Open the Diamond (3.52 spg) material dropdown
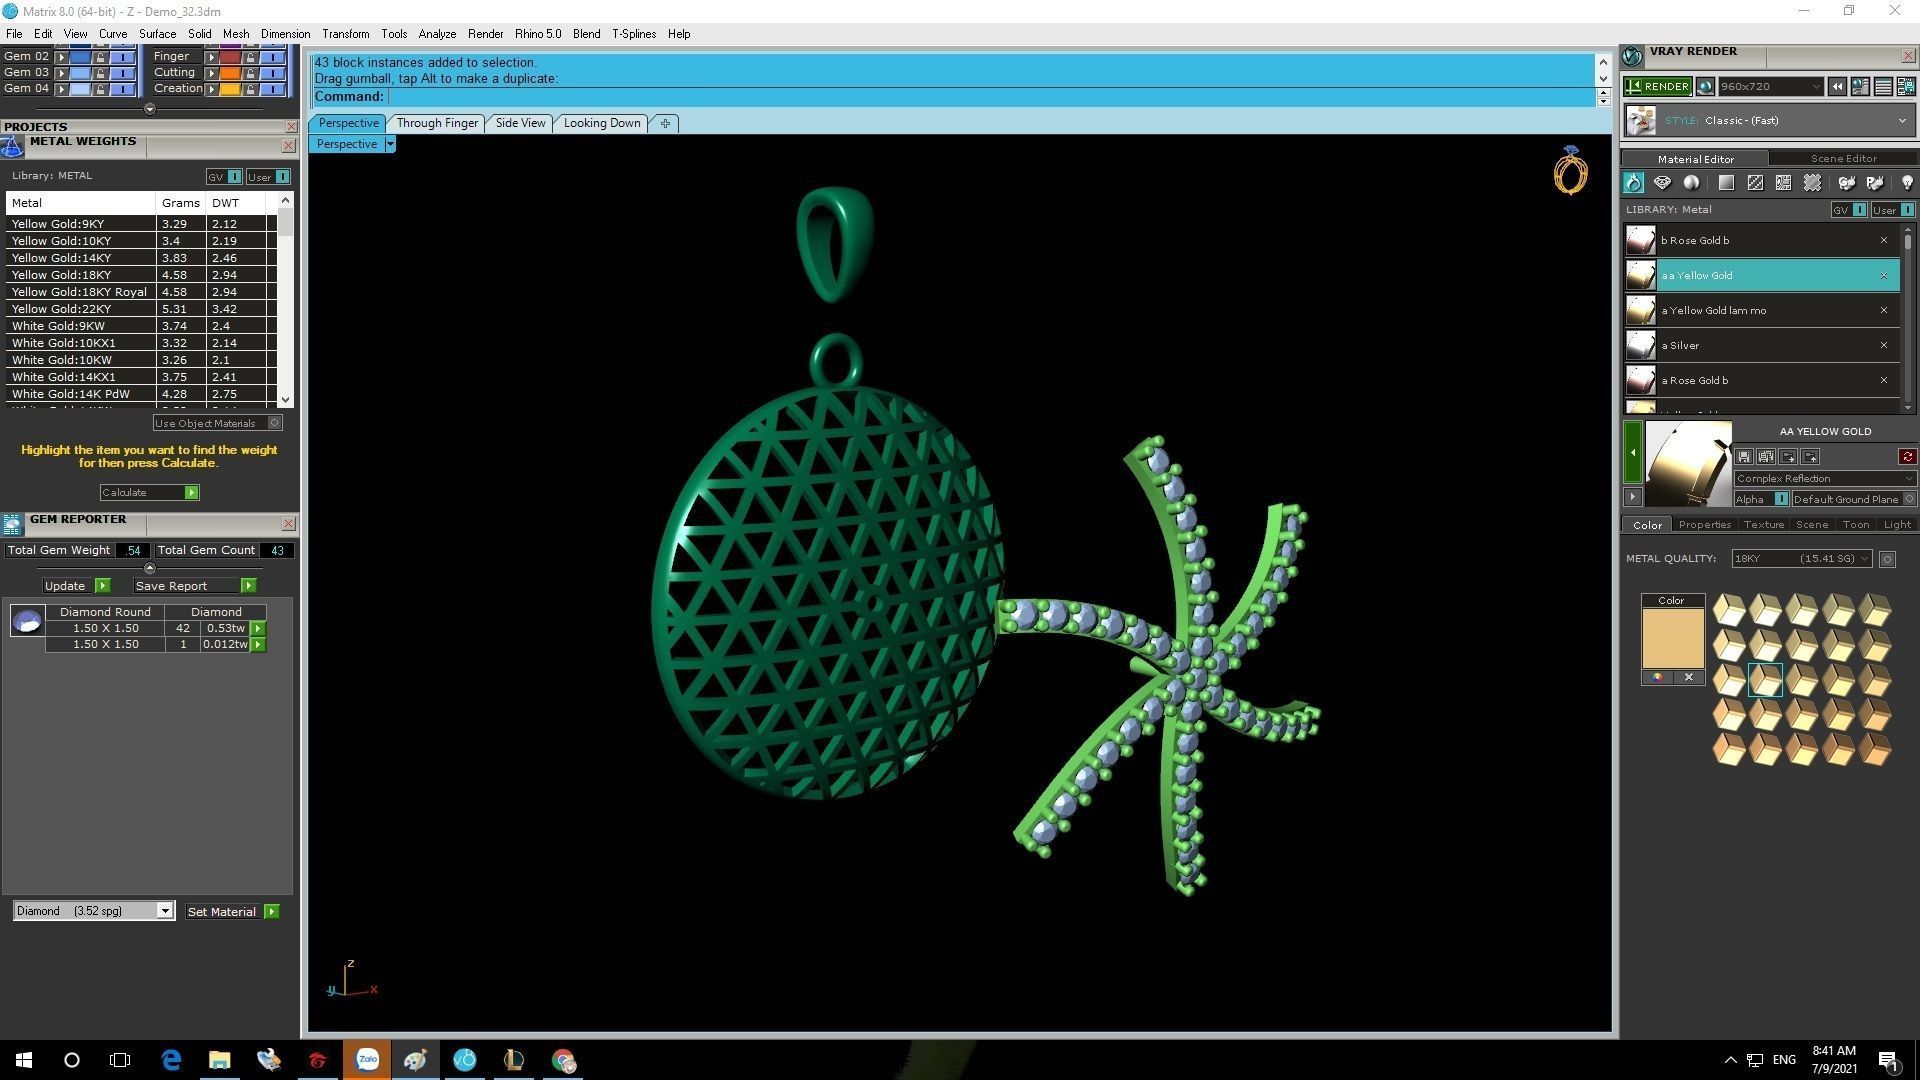Viewport: 1920px width, 1080px height. coord(94,911)
